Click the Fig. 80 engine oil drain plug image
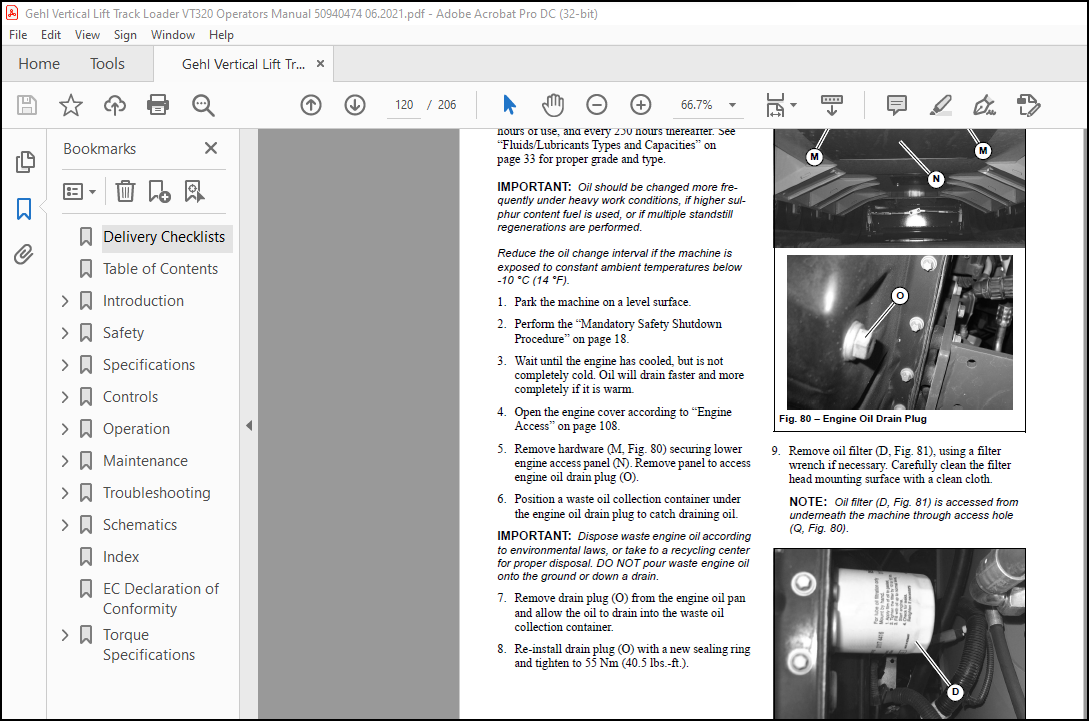1089x721 pixels. tap(899, 332)
